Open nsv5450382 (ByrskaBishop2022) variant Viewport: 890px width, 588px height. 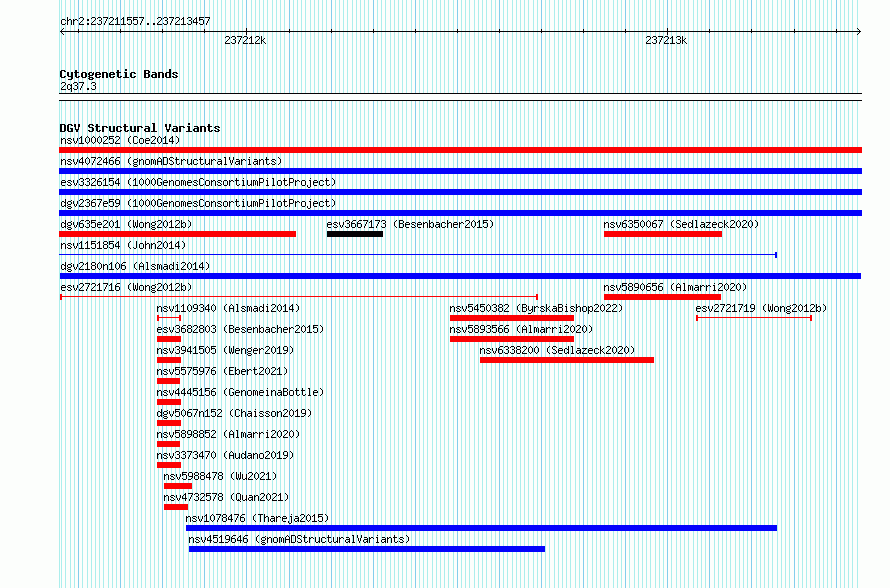[x=536, y=308]
